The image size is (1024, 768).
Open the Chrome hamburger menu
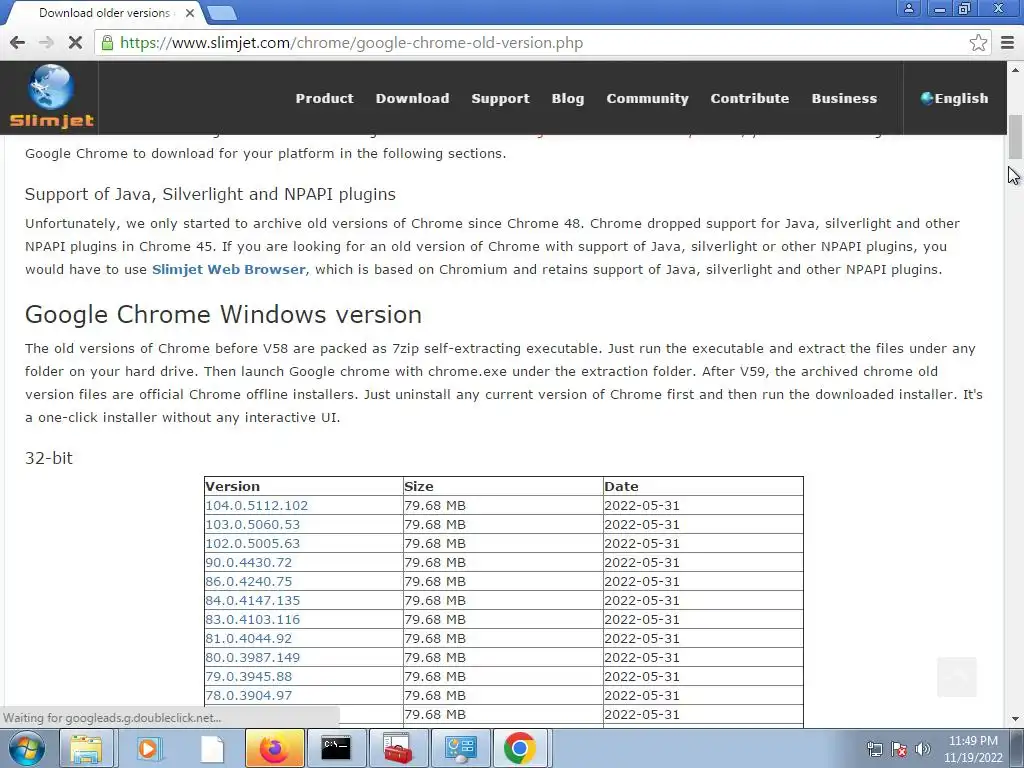(x=1007, y=43)
